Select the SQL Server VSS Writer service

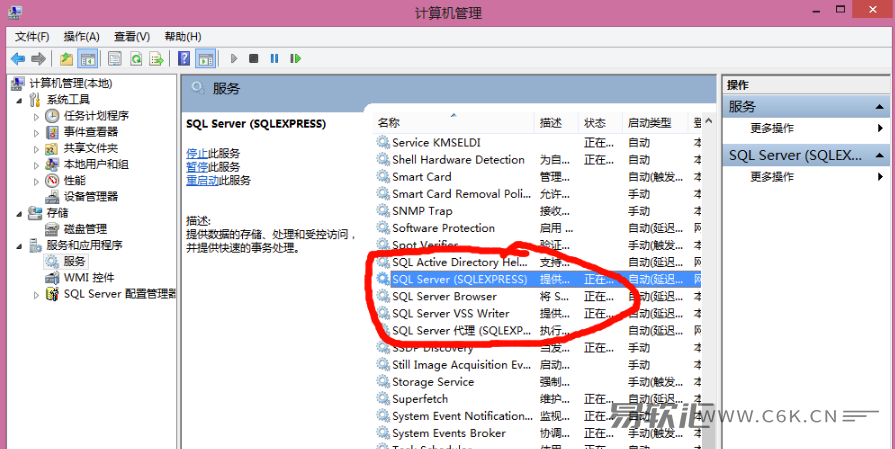[450, 314]
